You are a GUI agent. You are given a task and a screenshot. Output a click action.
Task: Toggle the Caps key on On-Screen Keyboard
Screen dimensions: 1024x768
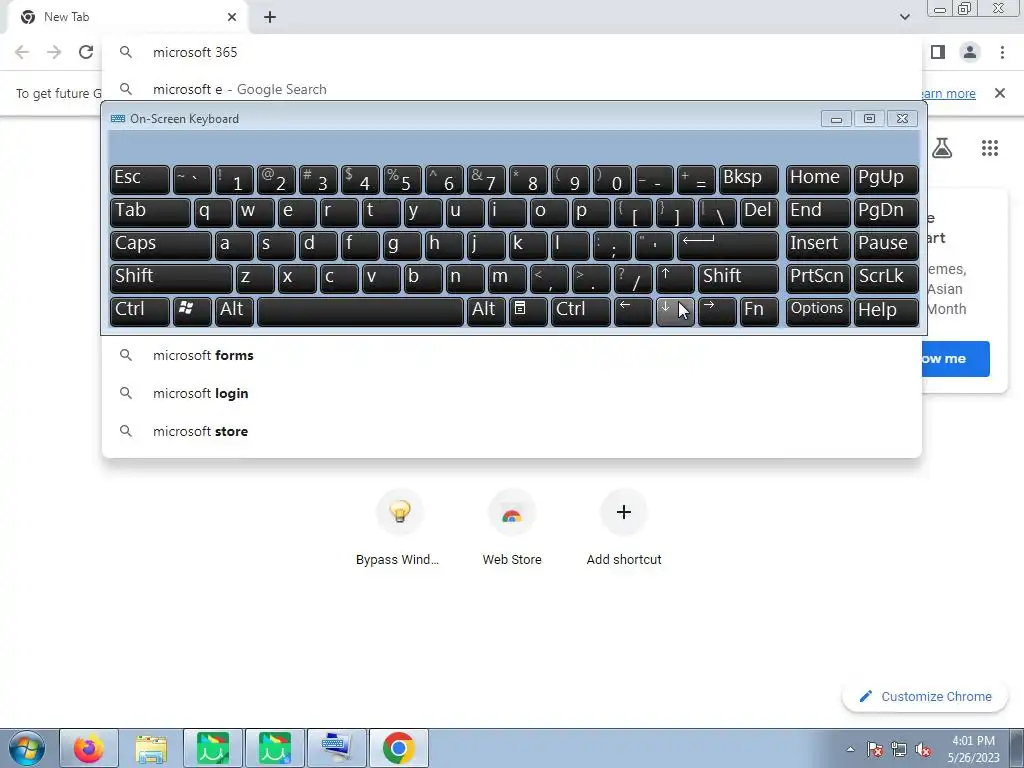coord(161,246)
